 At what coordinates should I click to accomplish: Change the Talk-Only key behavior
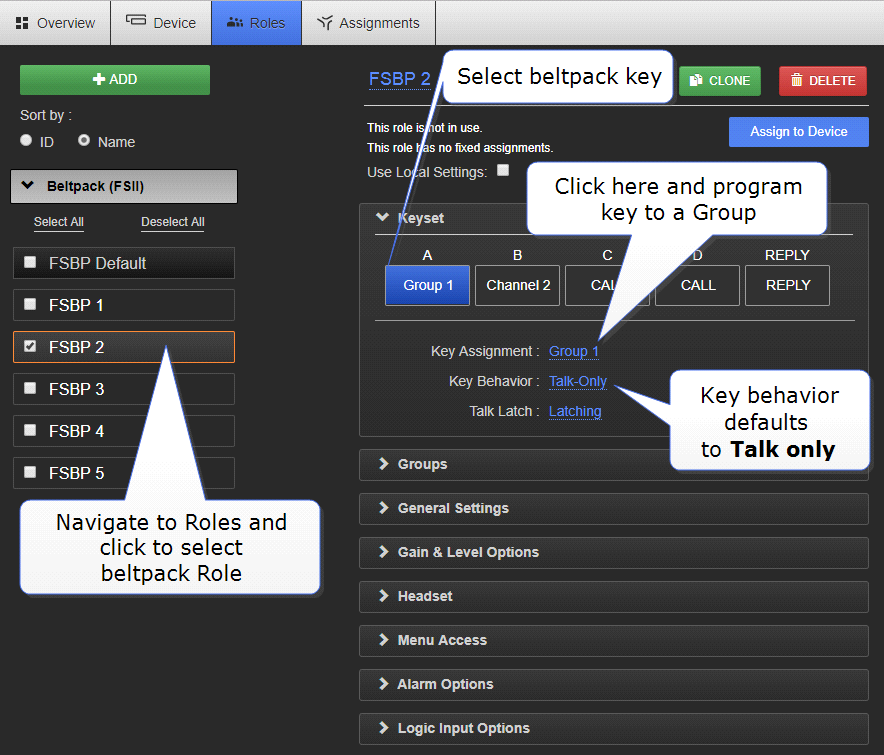[x=577, y=381]
